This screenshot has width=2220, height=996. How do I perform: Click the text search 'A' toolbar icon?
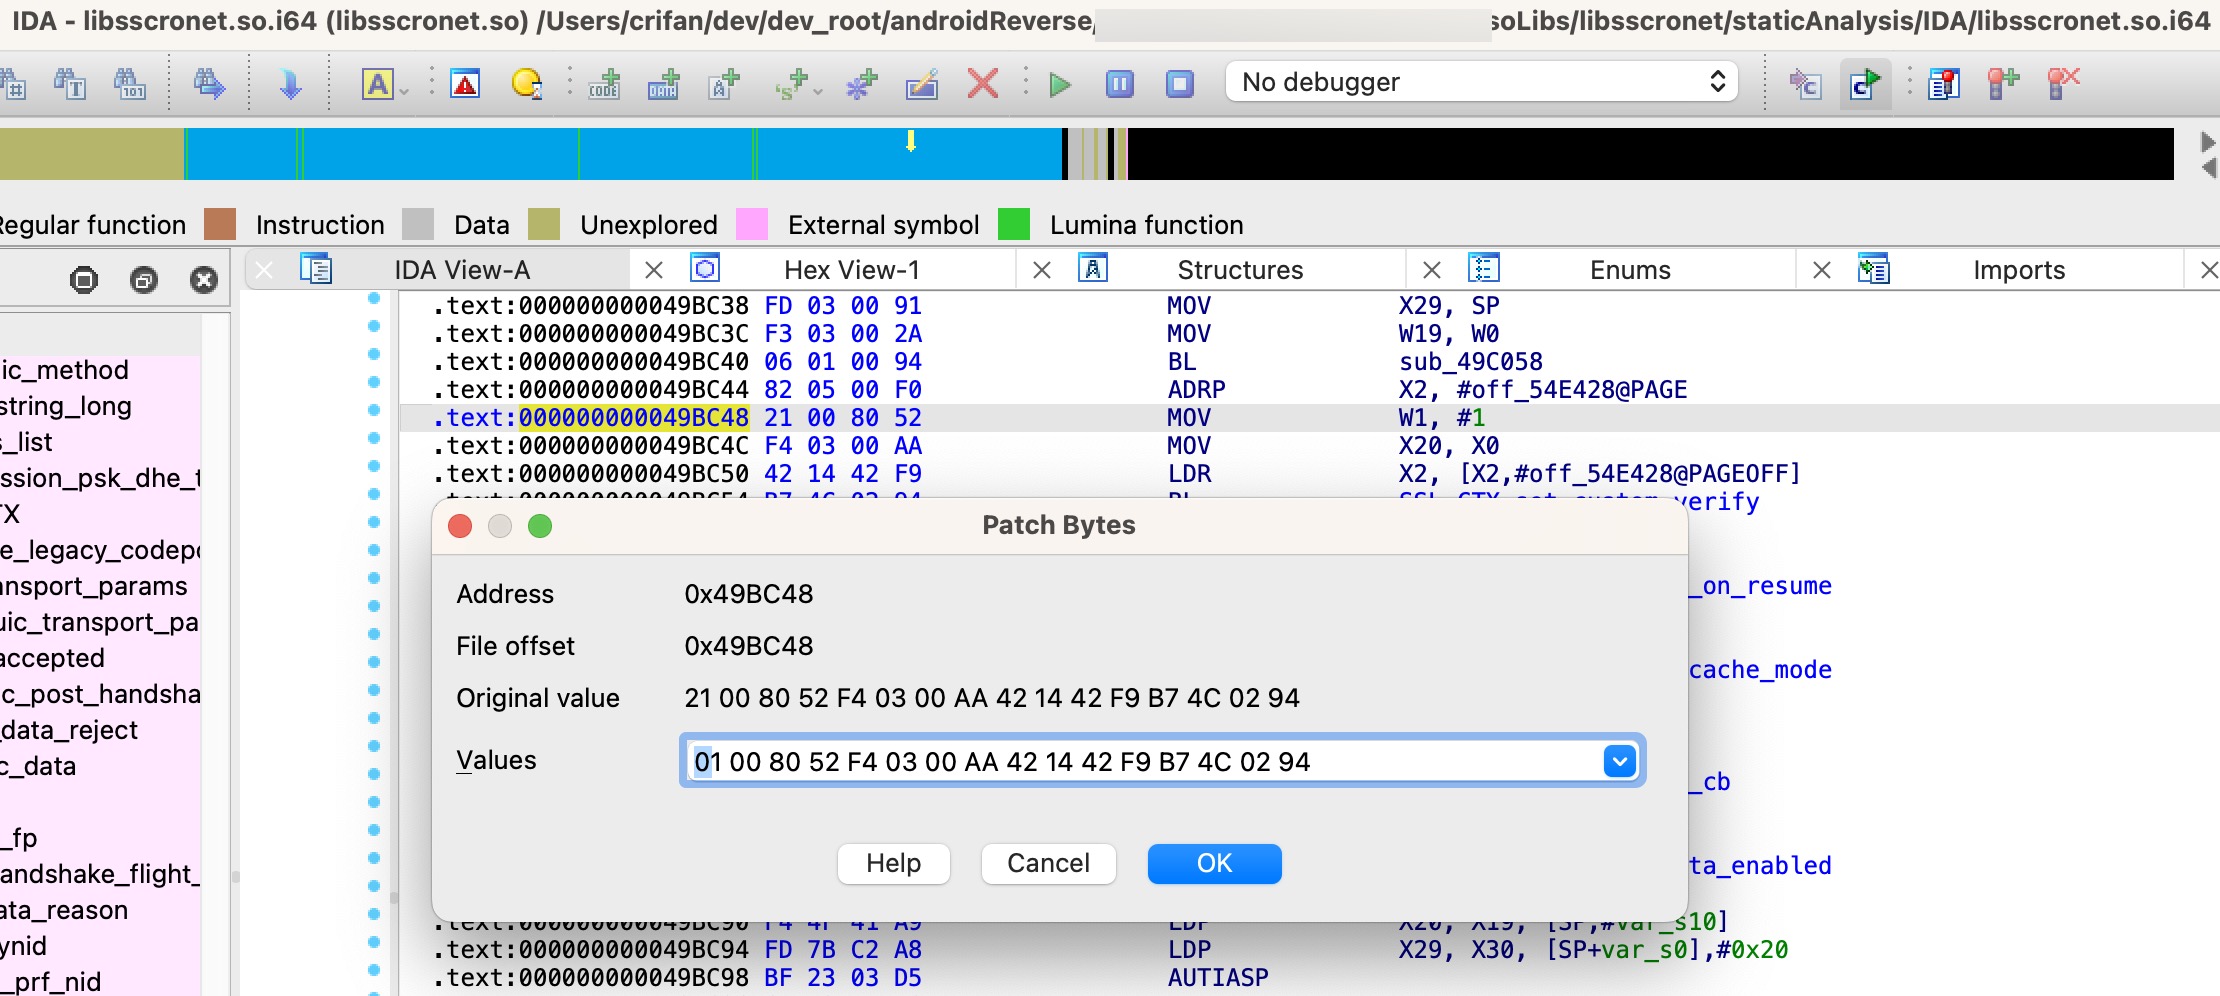[x=377, y=84]
